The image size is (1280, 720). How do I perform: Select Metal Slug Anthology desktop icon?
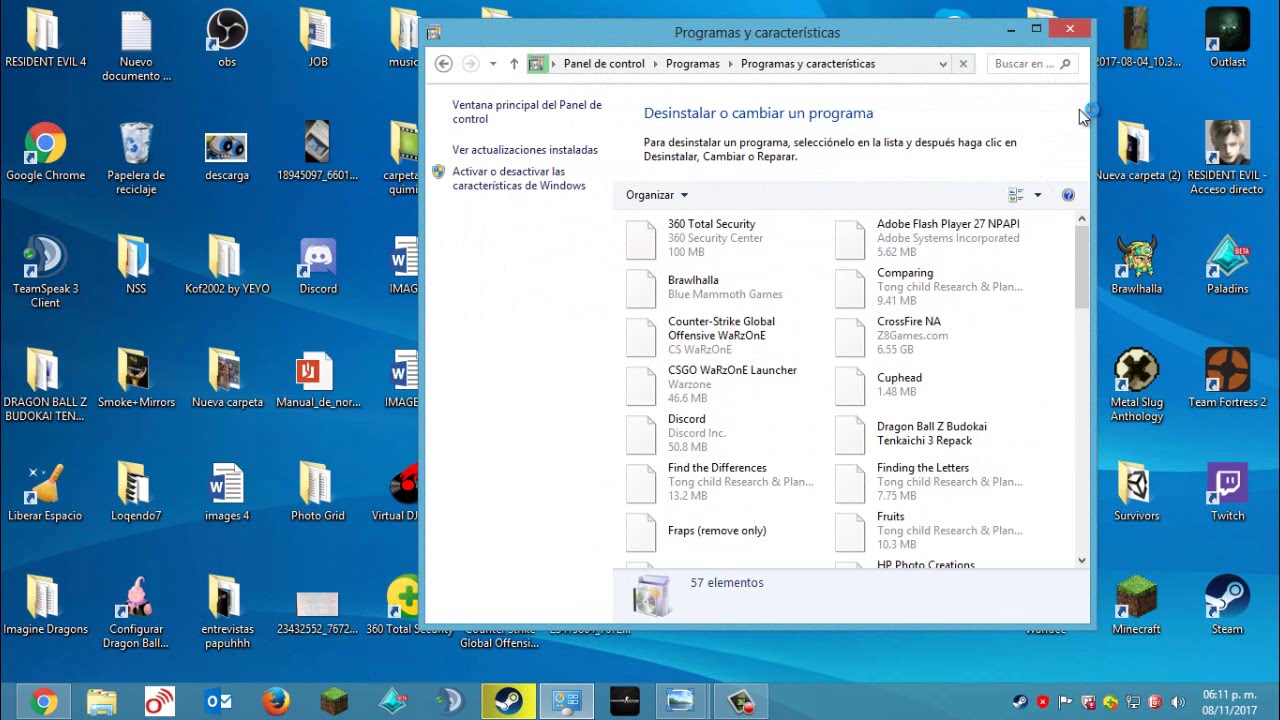click(x=1137, y=385)
